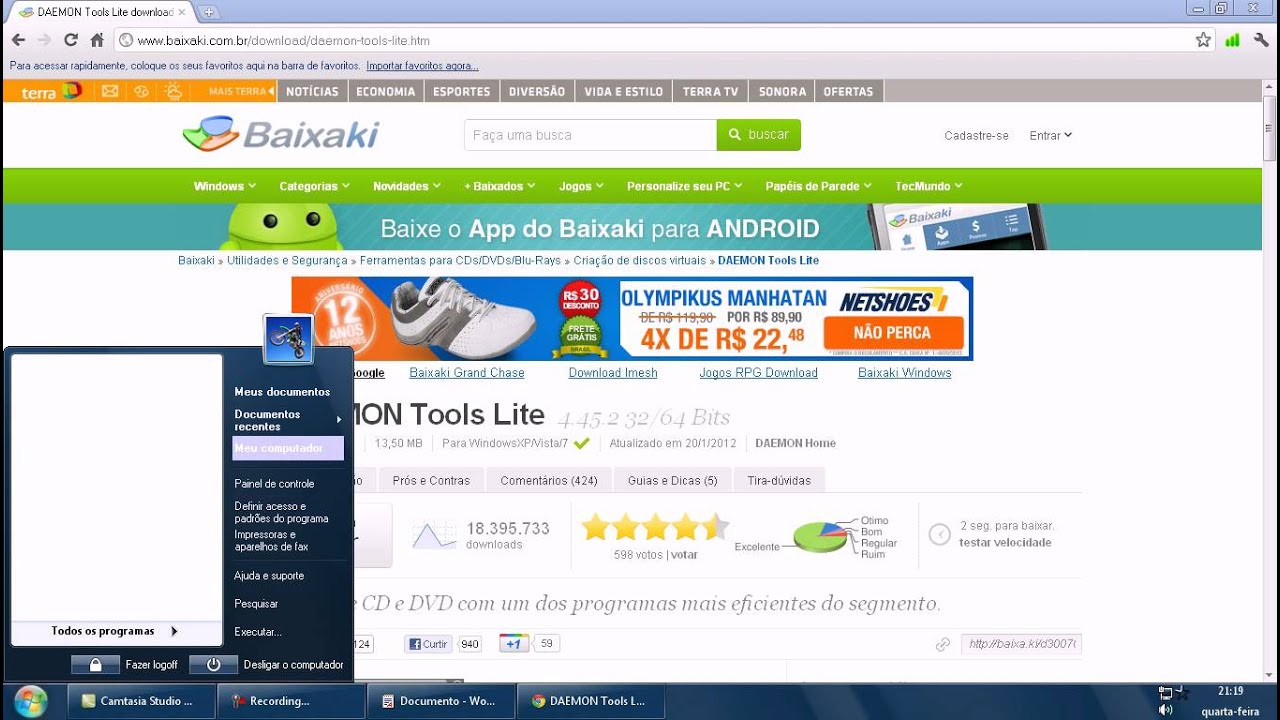The image size is (1280, 720).
Task: Click the Netshoes Não Perca banner ad
Action: click(x=632, y=319)
